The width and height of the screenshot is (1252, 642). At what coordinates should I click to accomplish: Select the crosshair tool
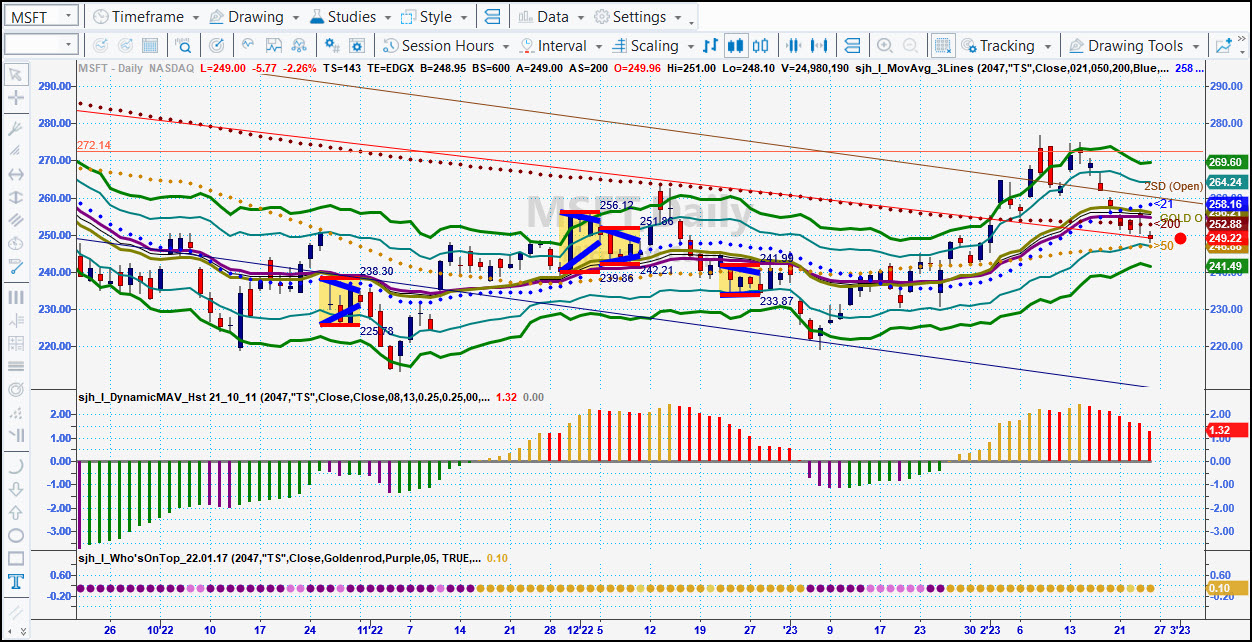pos(16,98)
